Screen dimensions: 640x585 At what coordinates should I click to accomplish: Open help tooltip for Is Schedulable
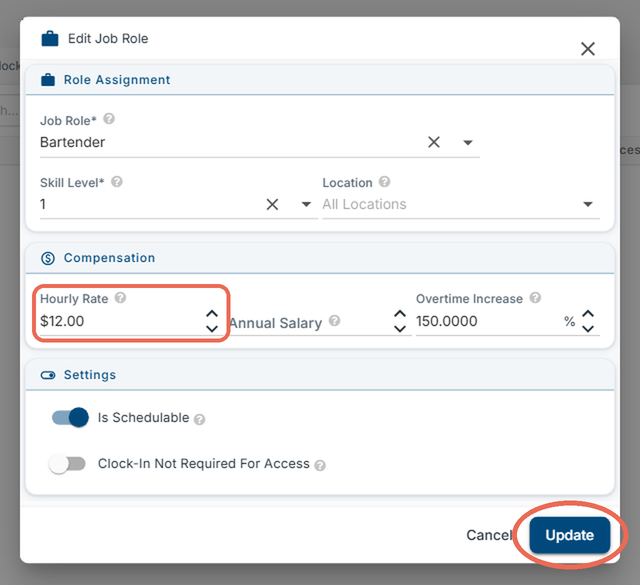(x=199, y=419)
